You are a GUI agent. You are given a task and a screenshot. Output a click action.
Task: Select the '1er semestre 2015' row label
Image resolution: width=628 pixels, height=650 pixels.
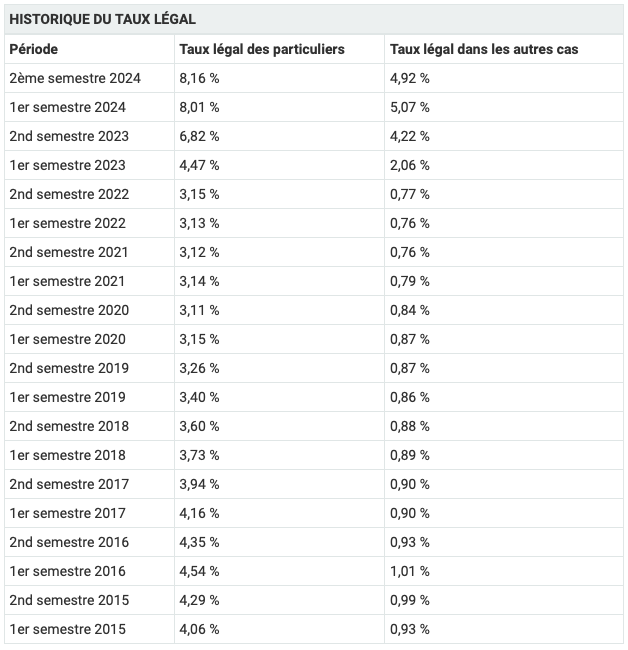68,629
